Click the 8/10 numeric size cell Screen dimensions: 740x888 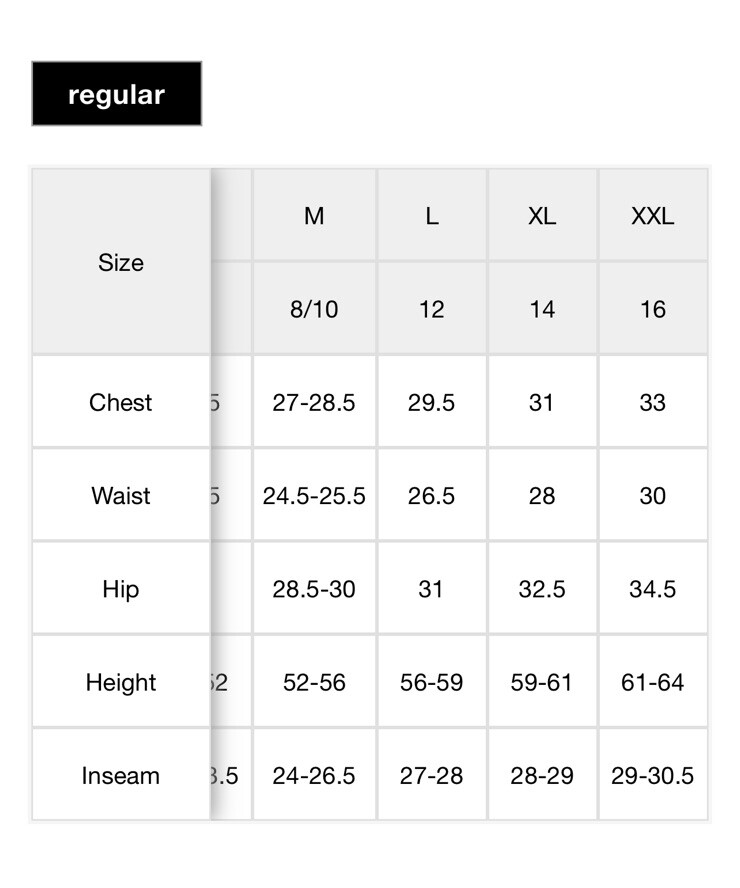[x=314, y=309]
